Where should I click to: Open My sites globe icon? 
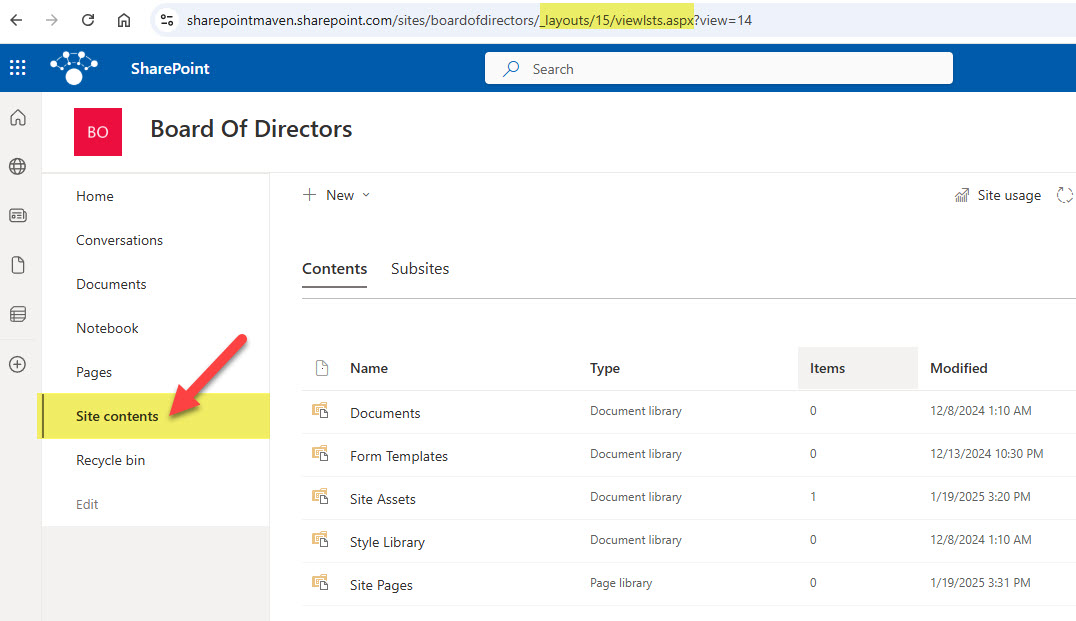18,166
